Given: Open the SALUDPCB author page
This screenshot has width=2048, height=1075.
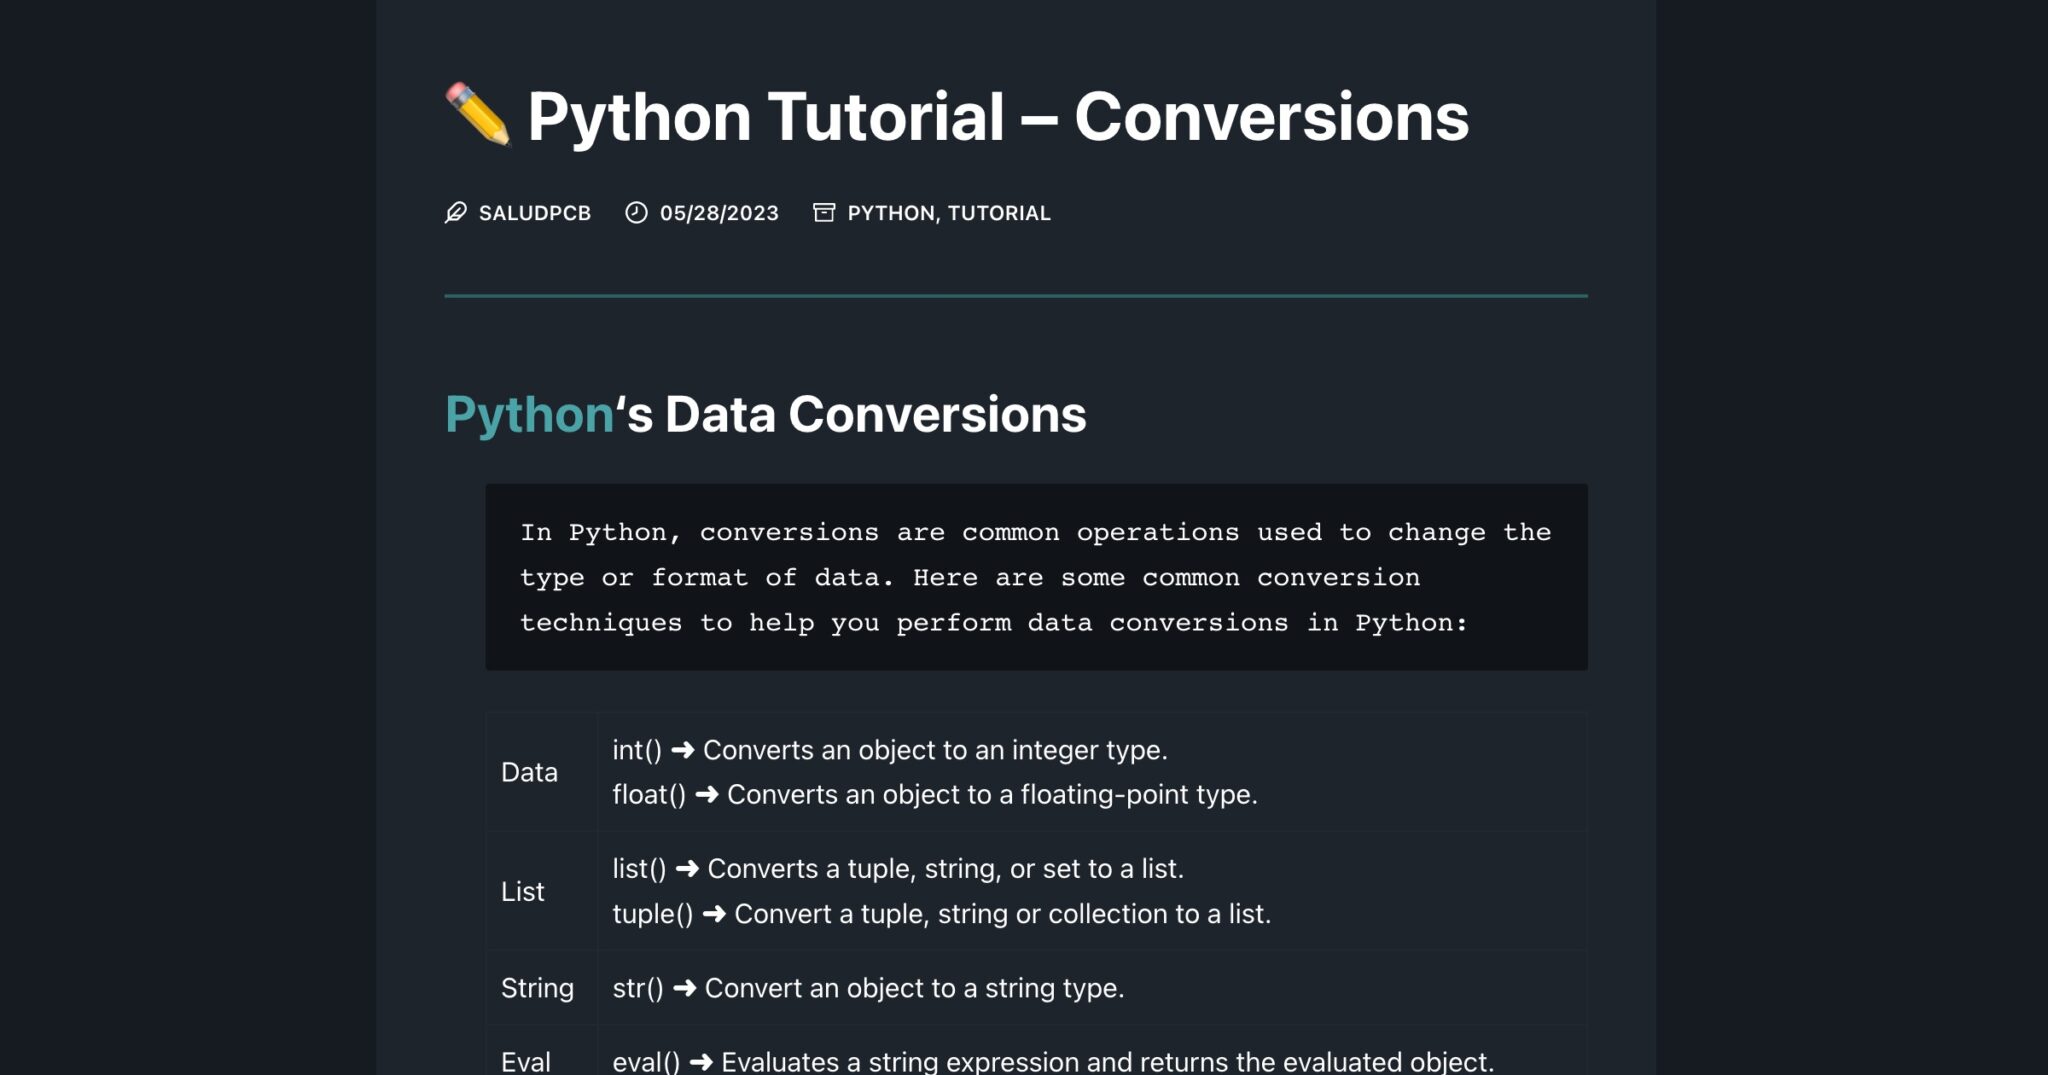Looking at the screenshot, I should (534, 213).
